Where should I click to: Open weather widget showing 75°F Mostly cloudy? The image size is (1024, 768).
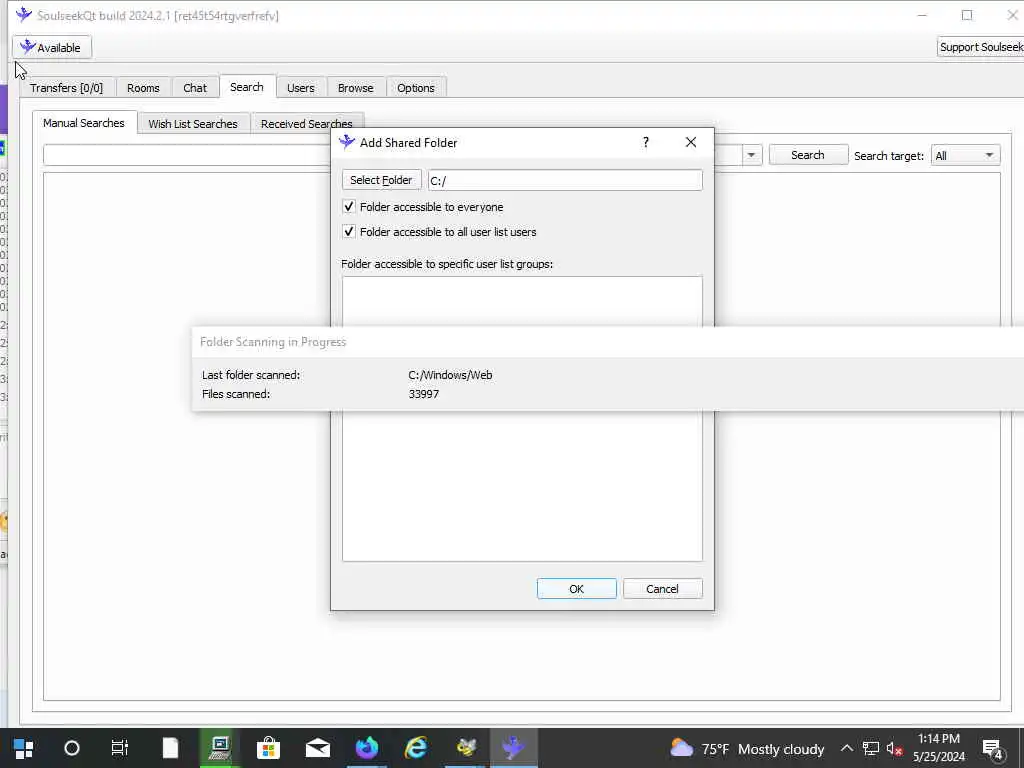coord(748,749)
